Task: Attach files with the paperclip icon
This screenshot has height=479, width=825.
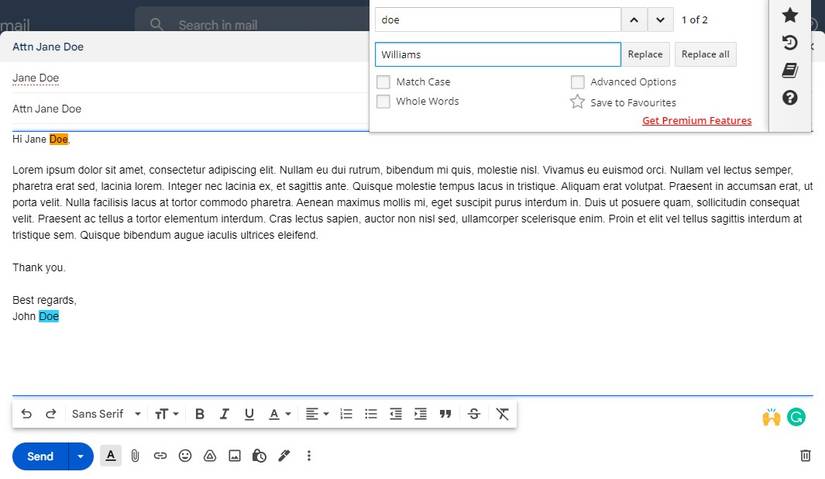Action: pos(135,456)
